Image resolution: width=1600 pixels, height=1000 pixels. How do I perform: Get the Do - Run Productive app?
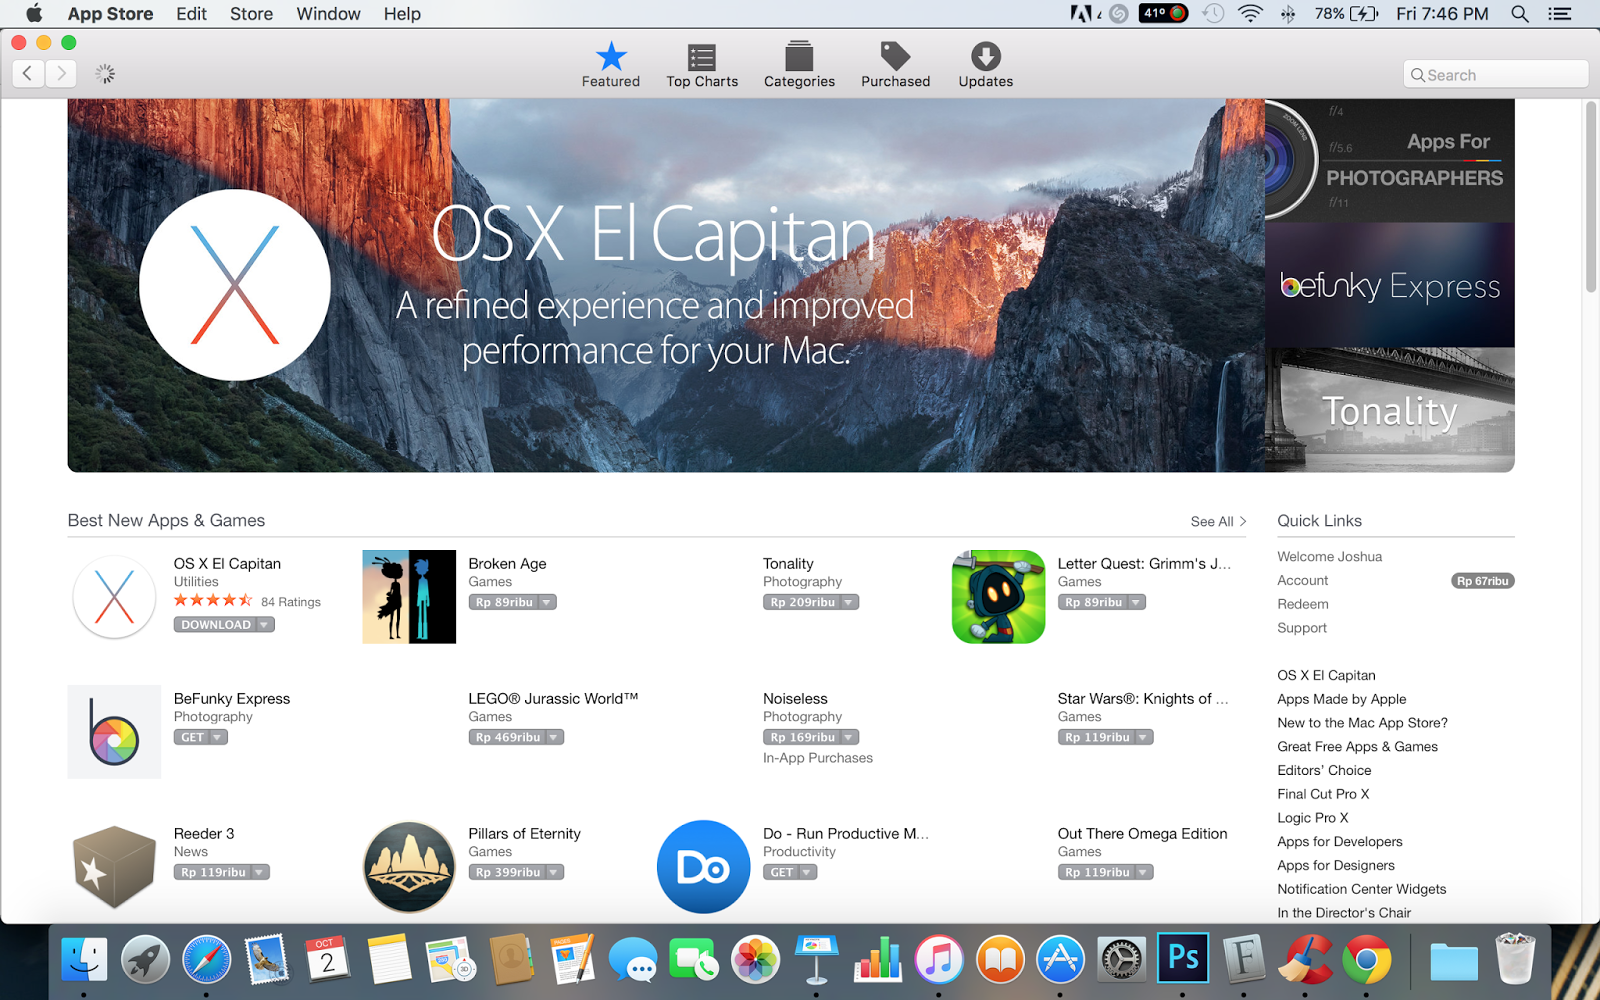[x=782, y=872]
